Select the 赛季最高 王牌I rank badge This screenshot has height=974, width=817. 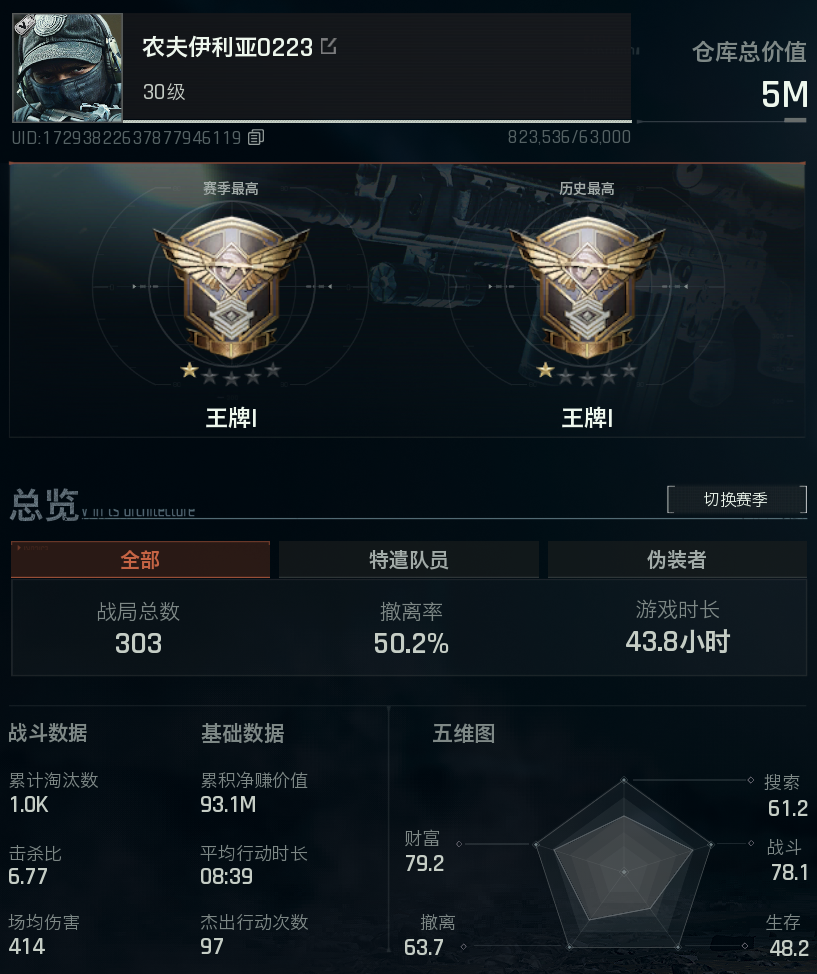(231, 287)
